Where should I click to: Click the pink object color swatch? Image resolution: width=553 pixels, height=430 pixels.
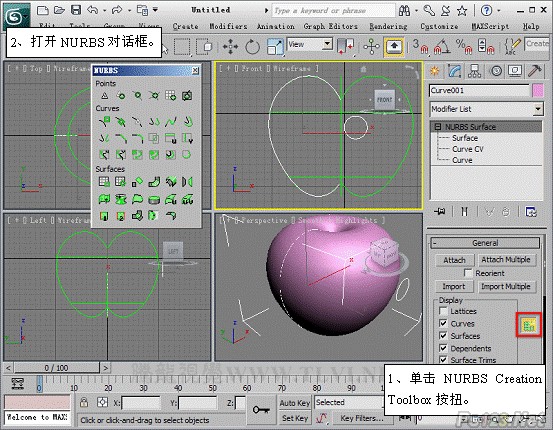pos(537,91)
